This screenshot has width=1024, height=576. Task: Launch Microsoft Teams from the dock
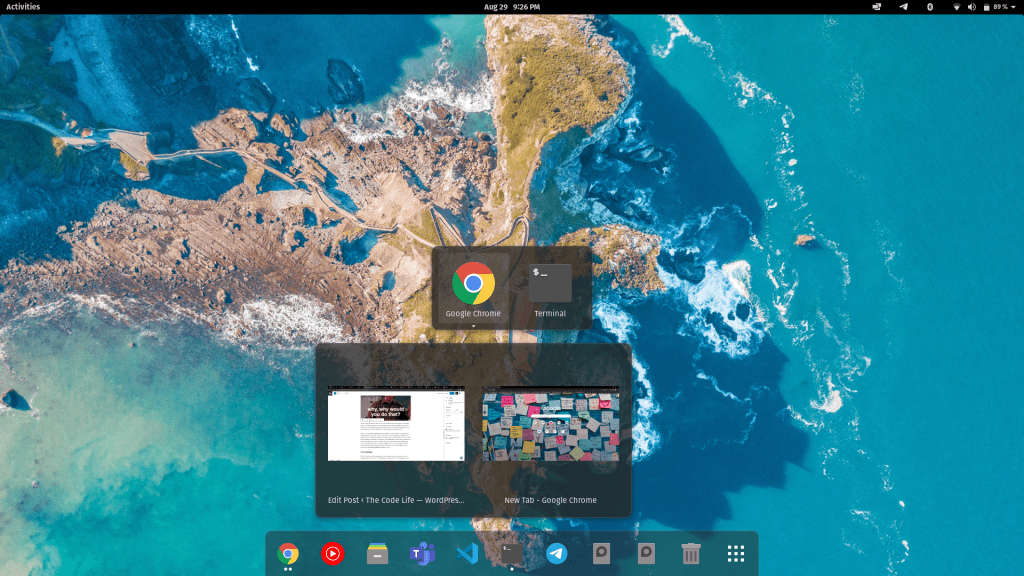[422, 553]
